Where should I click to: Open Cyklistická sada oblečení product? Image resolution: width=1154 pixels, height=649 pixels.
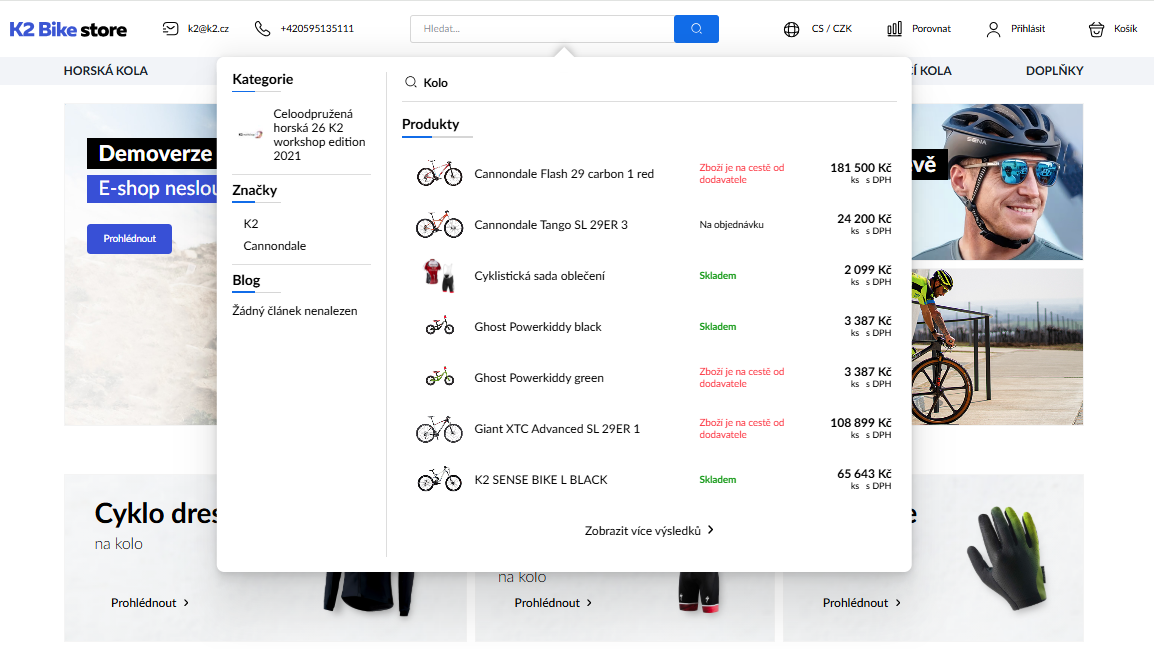539,276
